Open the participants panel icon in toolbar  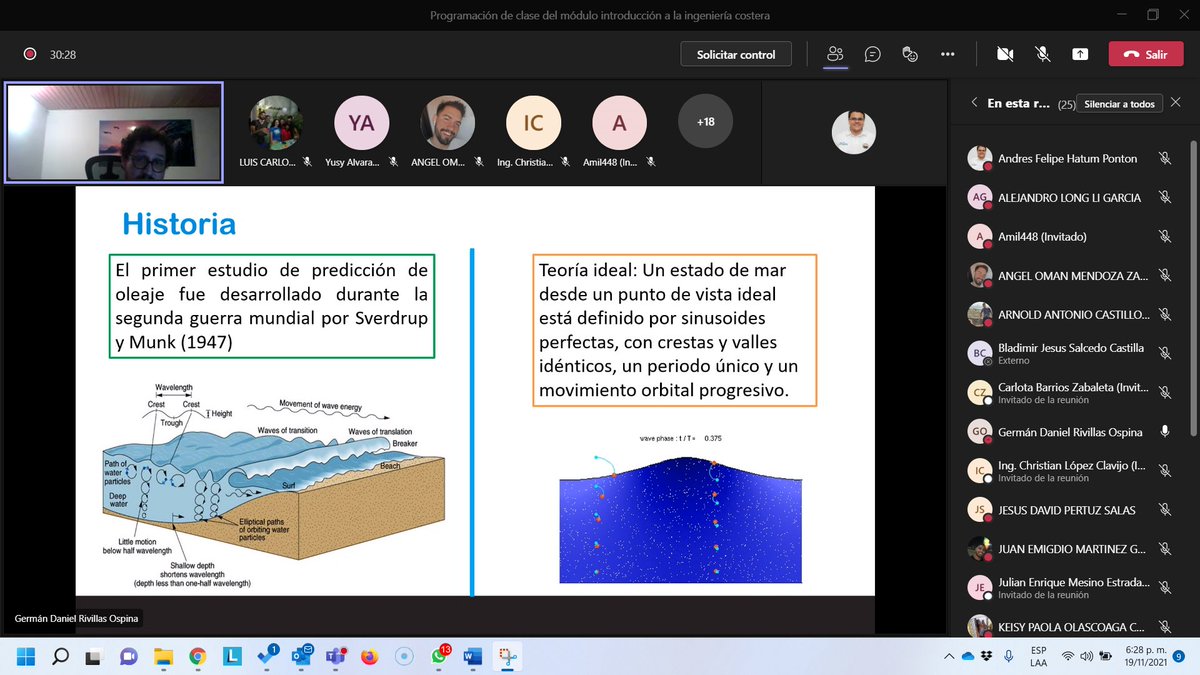(835, 54)
